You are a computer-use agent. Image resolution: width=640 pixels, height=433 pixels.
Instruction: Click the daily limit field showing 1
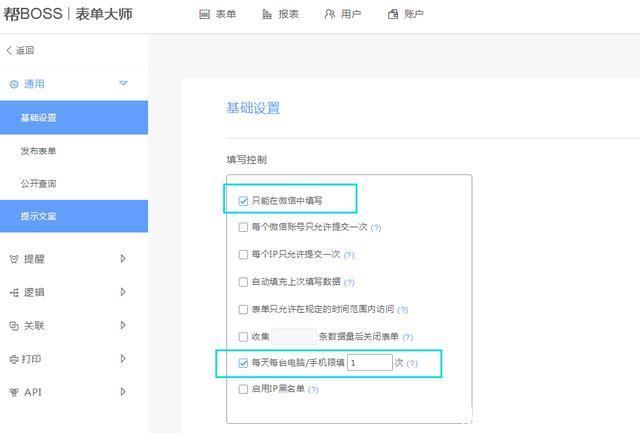(x=370, y=362)
